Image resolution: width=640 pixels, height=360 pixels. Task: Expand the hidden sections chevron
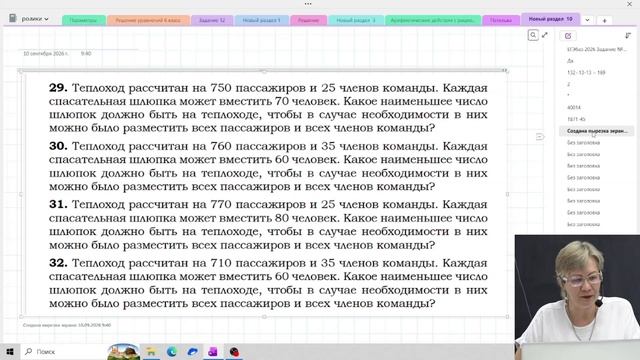587,20
